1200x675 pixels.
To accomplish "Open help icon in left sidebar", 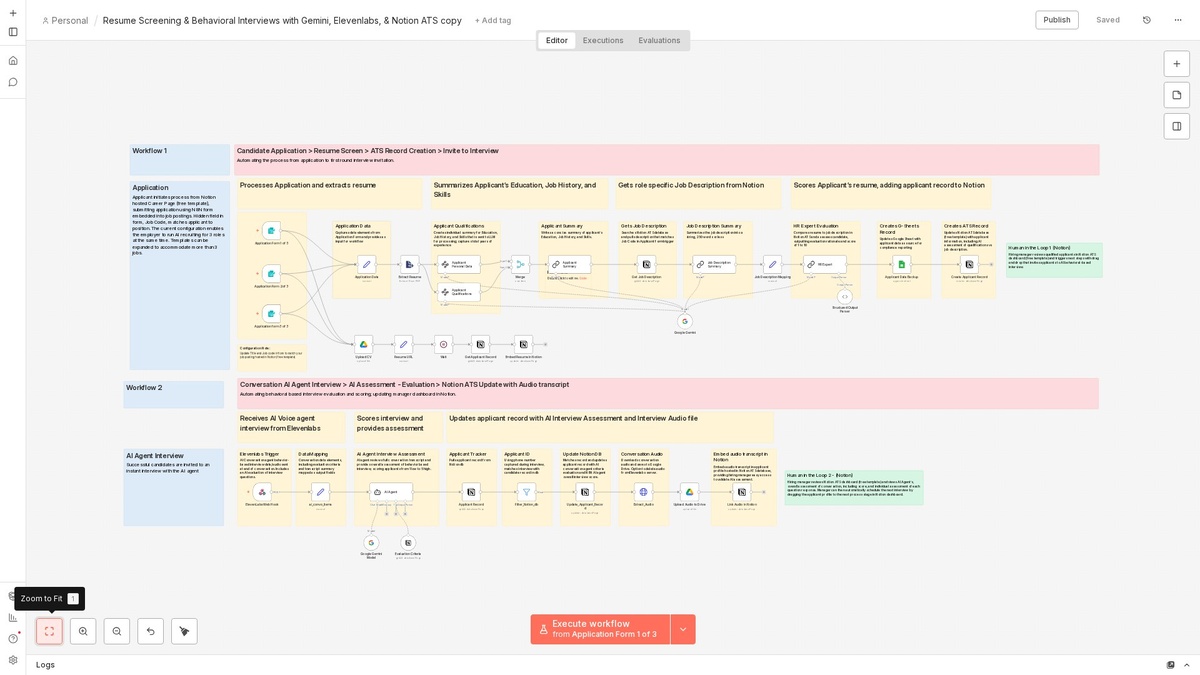I will [x=13, y=638].
